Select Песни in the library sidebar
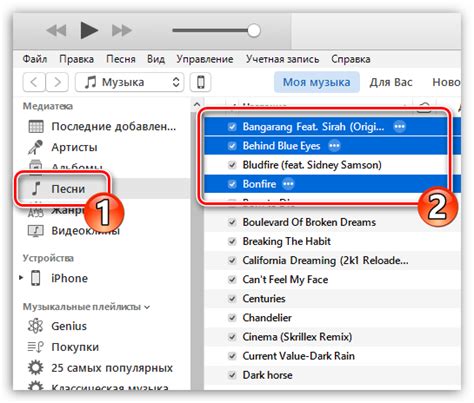Viewport: 474px width, 403px height. (68, 189)
